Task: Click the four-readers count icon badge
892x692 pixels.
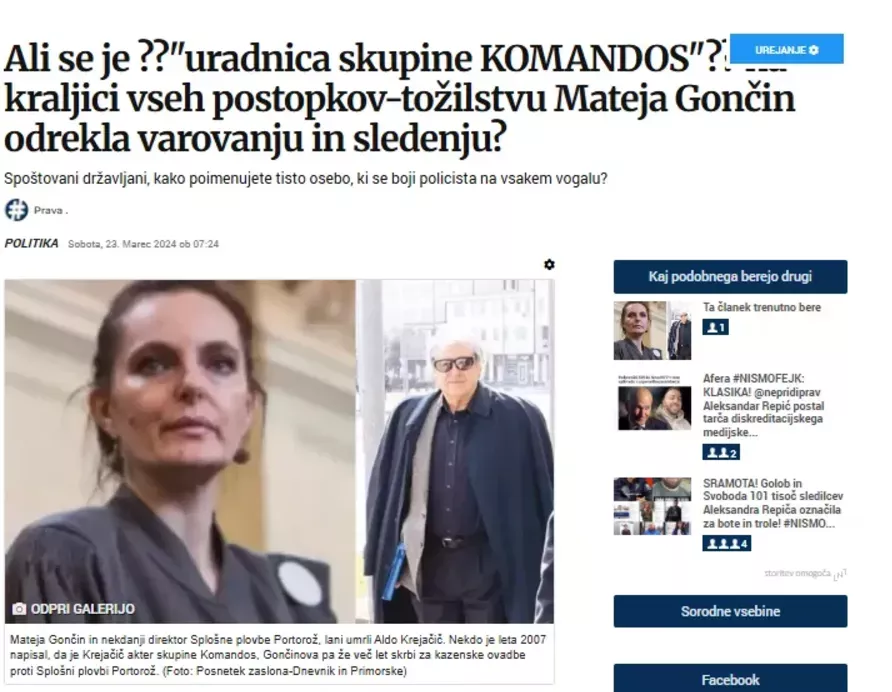Action: [726, 543]
